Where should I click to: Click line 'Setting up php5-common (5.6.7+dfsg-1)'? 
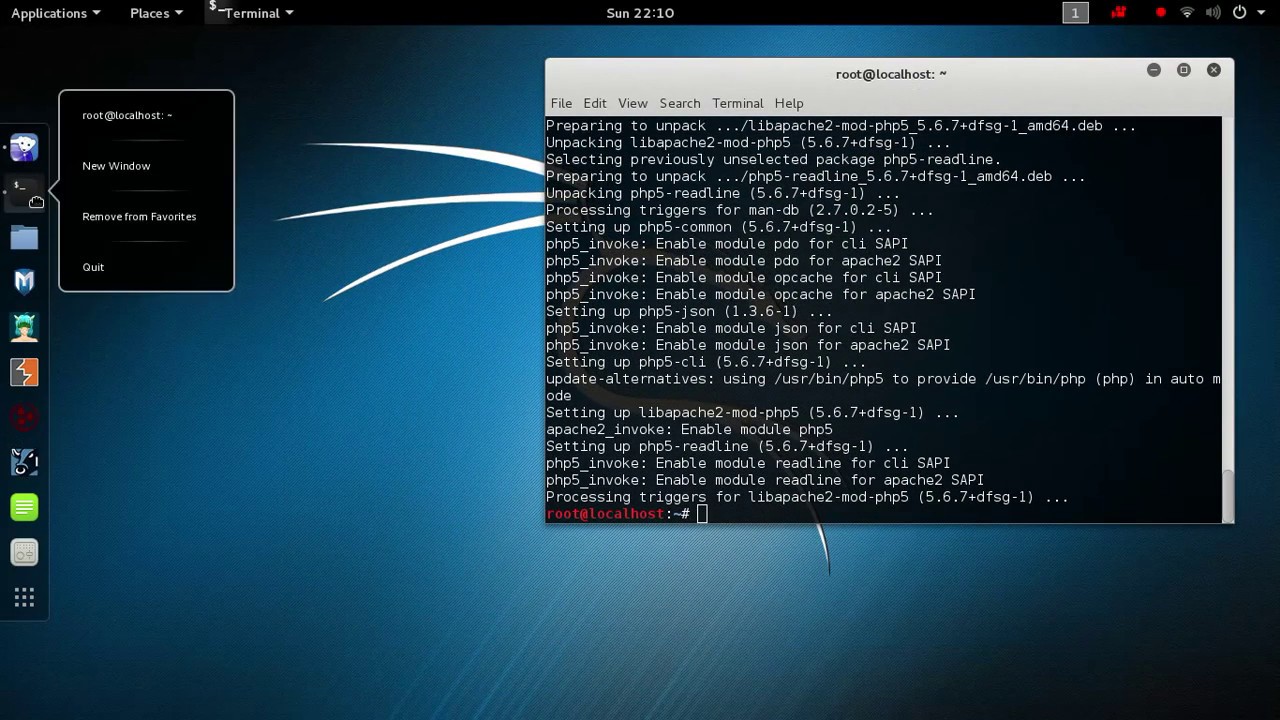[x=718, y=227]
